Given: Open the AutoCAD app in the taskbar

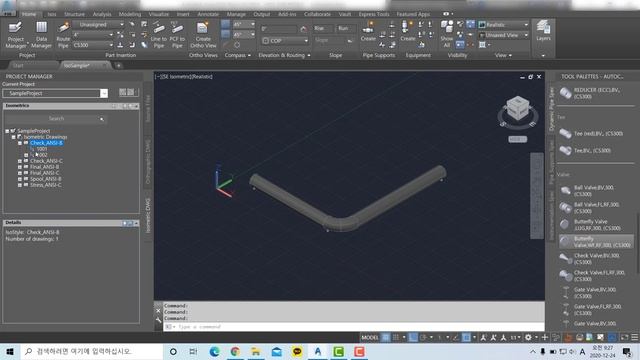Looking at the screenshot, I should pos(318,351).
